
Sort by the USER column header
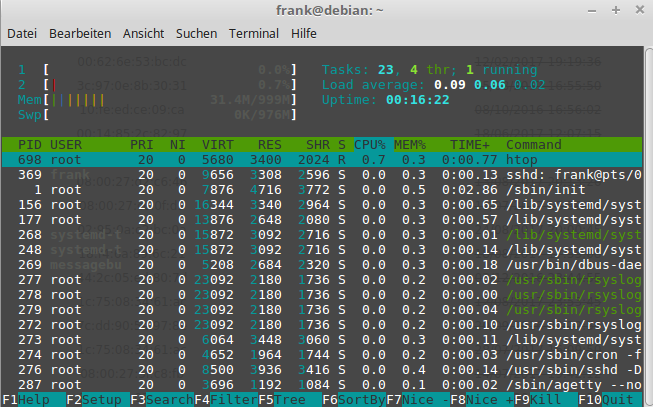point(66,145)
